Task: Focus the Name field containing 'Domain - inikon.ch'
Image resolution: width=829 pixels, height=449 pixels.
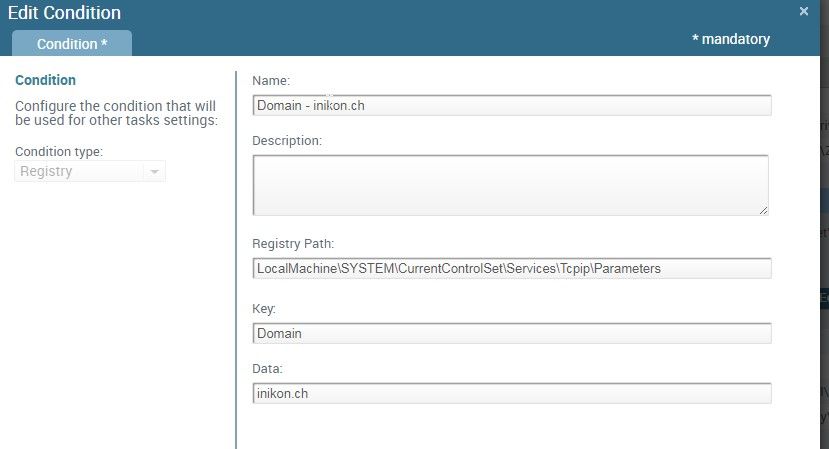Action: pos(512,105)
